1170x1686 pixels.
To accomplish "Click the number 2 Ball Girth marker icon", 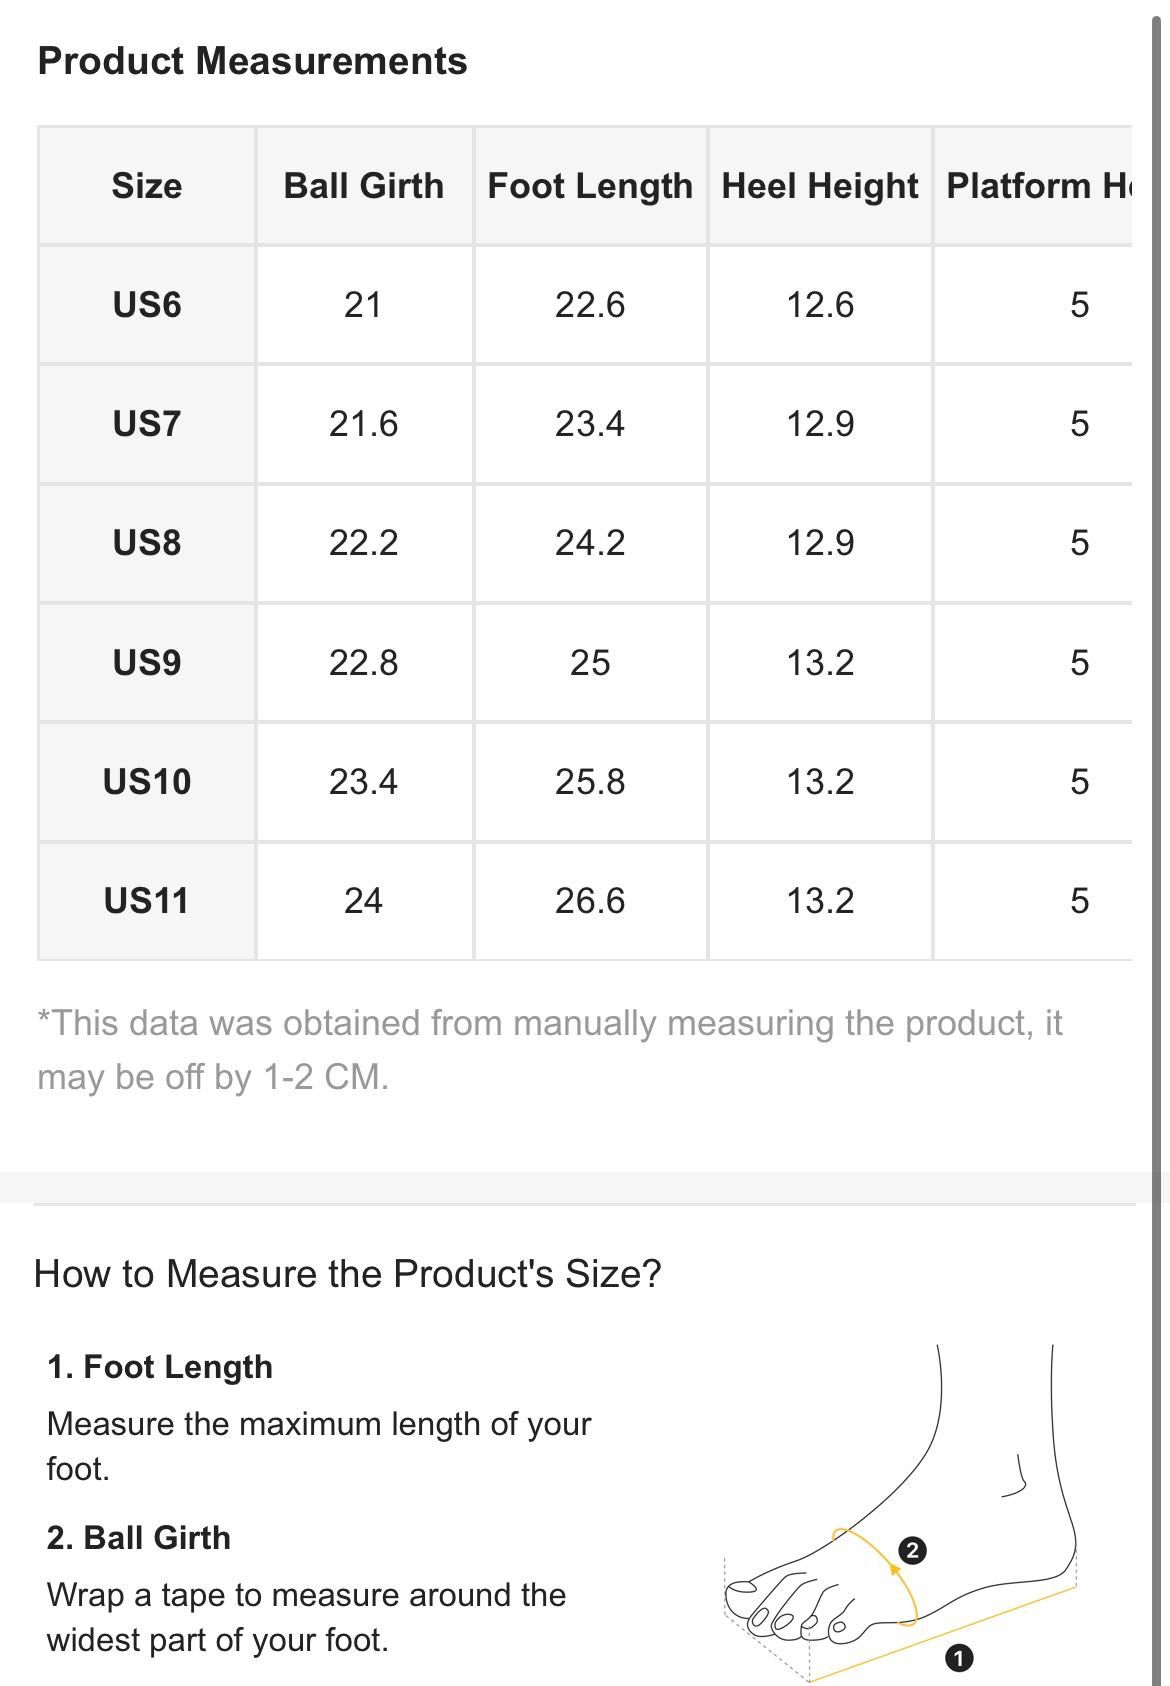I will 912,1551.
